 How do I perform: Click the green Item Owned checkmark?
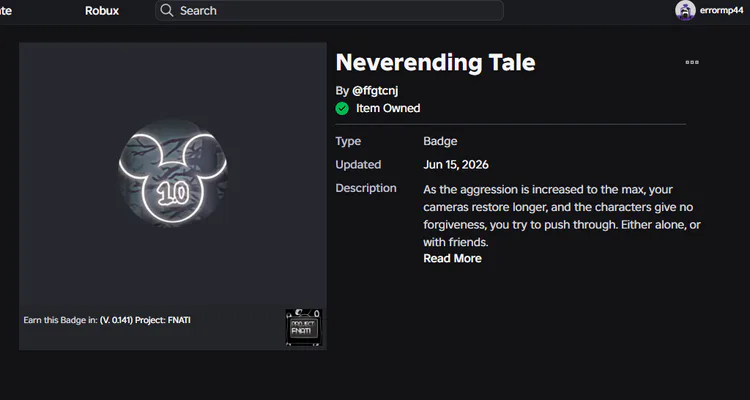(x=342, y=109)
